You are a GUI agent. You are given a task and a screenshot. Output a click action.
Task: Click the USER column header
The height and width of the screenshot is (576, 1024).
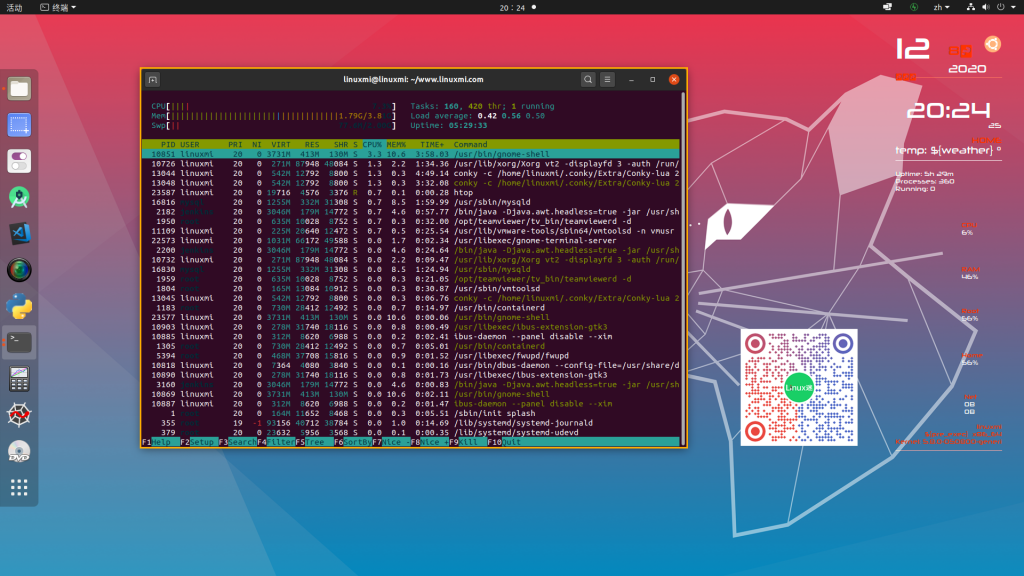coord(189,144)
